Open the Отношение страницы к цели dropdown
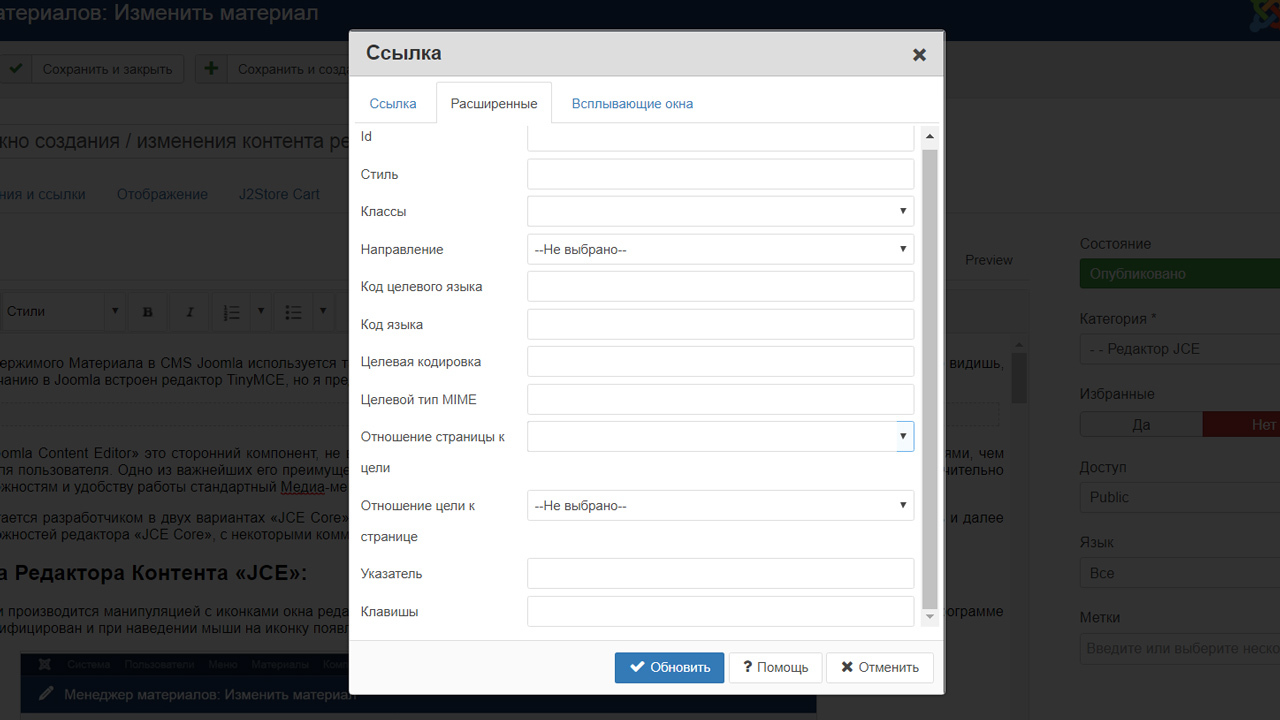 pos(721,436)
